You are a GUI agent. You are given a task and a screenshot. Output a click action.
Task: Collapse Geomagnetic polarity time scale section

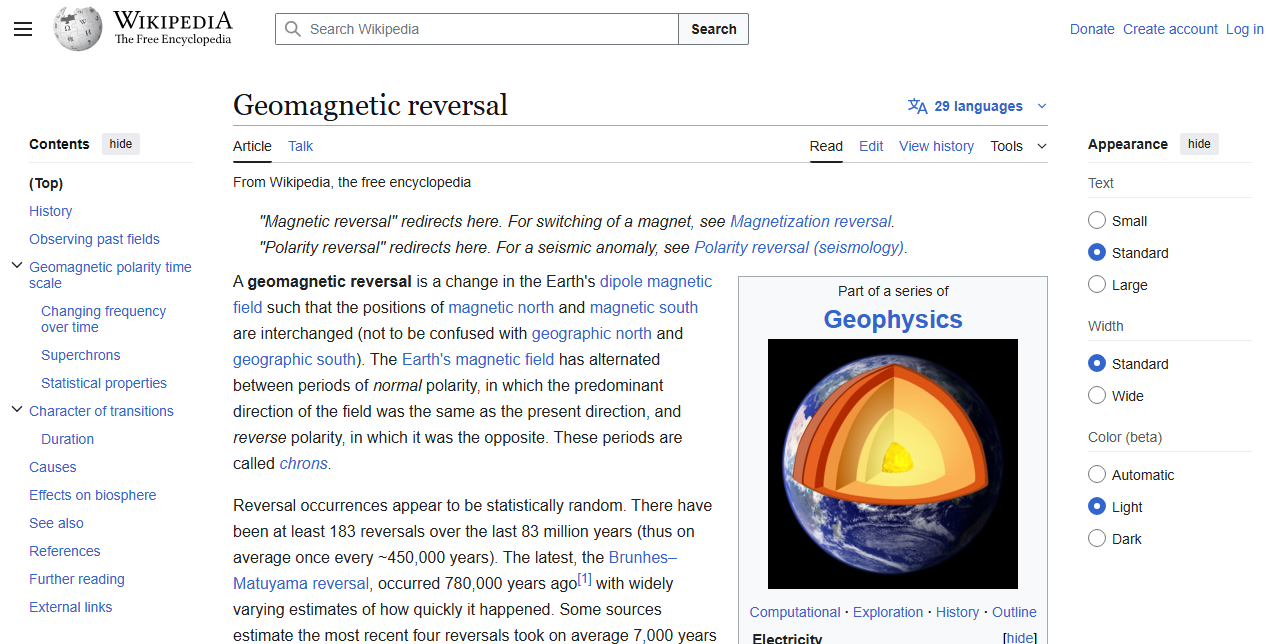pos(17,266)
